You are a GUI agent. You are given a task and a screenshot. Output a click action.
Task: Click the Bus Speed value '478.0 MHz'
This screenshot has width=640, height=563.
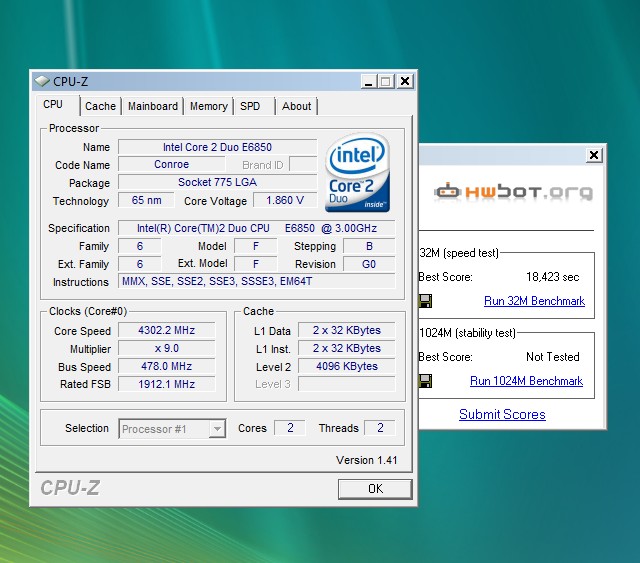point(167,366)
